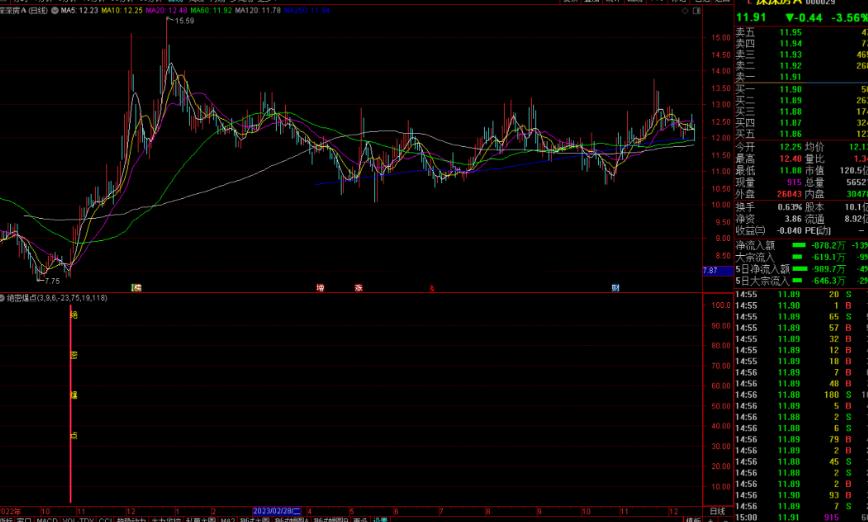The image size is (868, 522).
Task: Click the green event marker under December candles
Action: pyautogui.click(x=136, y=288)
